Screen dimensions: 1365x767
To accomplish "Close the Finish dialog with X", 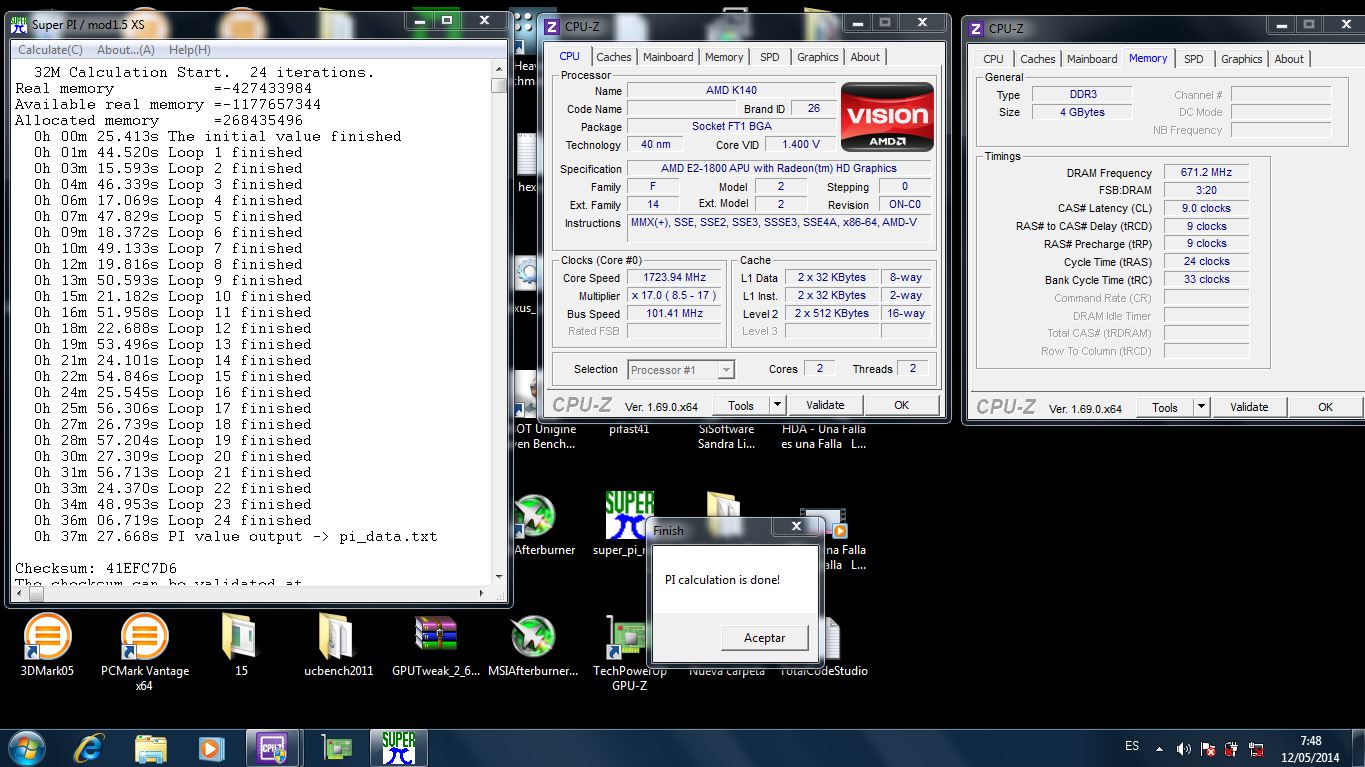I will [x=797, y=526].
